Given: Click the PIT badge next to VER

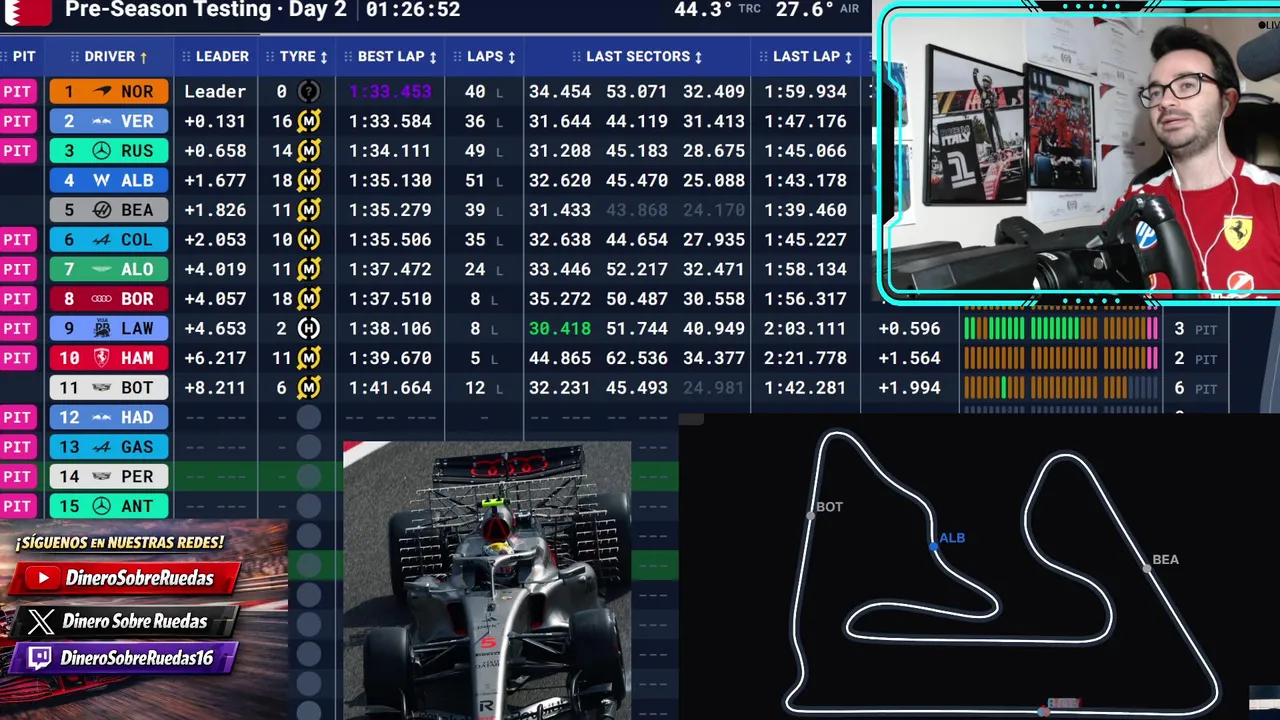Looking at the screenshot, I should pos(17,121).
